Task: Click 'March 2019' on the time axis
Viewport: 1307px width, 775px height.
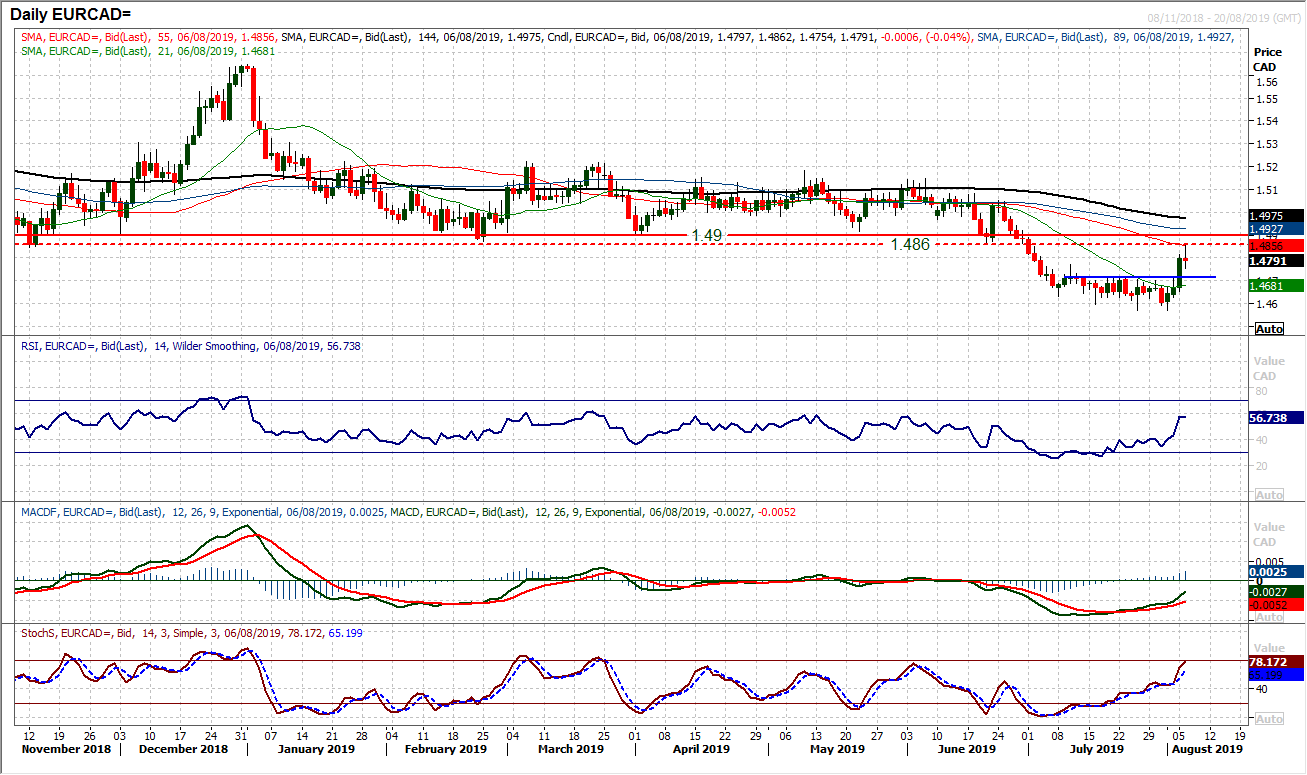Action: pos(570,748)
